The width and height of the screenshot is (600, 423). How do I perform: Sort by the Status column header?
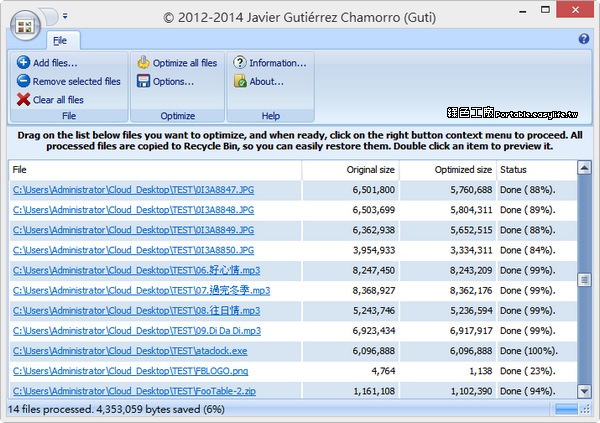(x=536, y=170)
